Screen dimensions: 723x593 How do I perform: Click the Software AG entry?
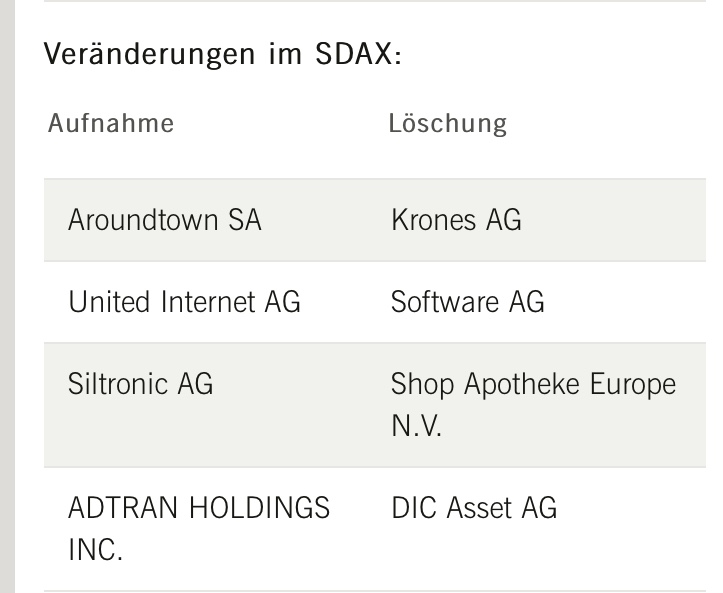coord(467,301)
